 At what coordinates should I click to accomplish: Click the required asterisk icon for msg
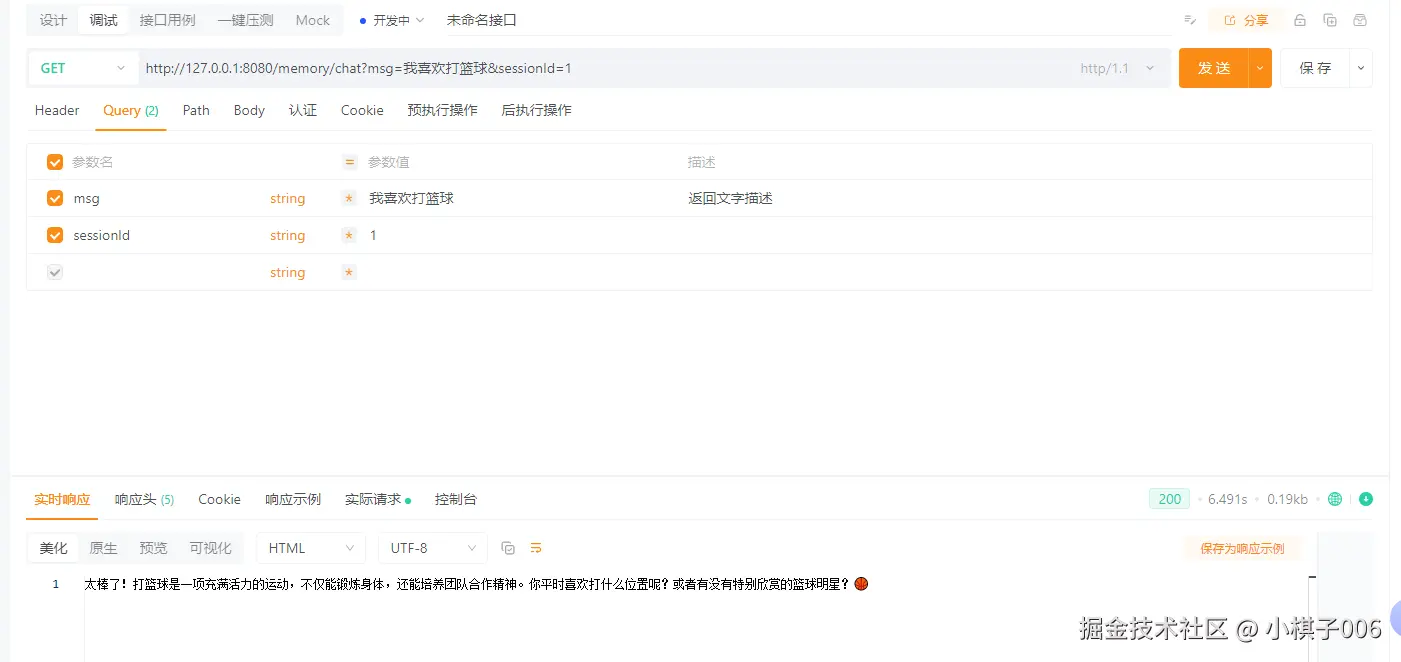point(349,198)
